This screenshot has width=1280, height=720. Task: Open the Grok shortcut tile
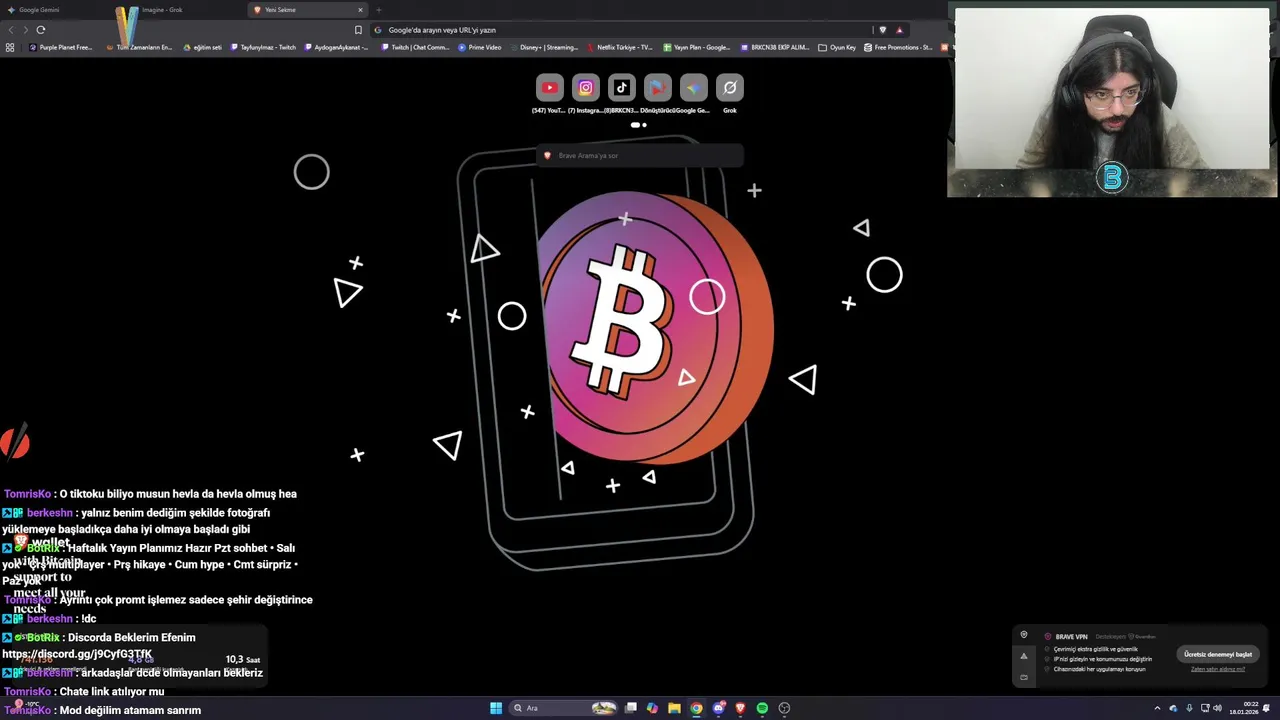click(x=729, y=88)
